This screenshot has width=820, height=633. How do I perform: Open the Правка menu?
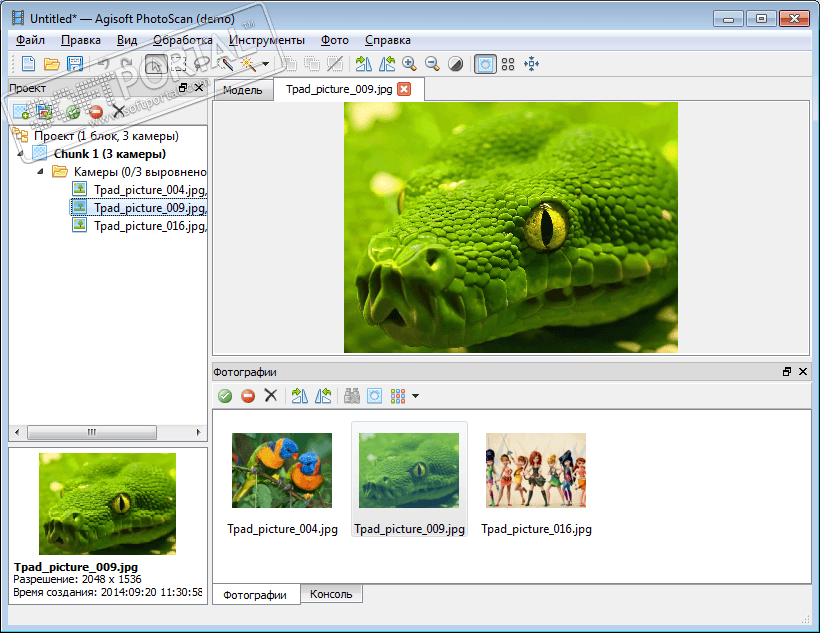pyautogui.click(x=81, y=40)
